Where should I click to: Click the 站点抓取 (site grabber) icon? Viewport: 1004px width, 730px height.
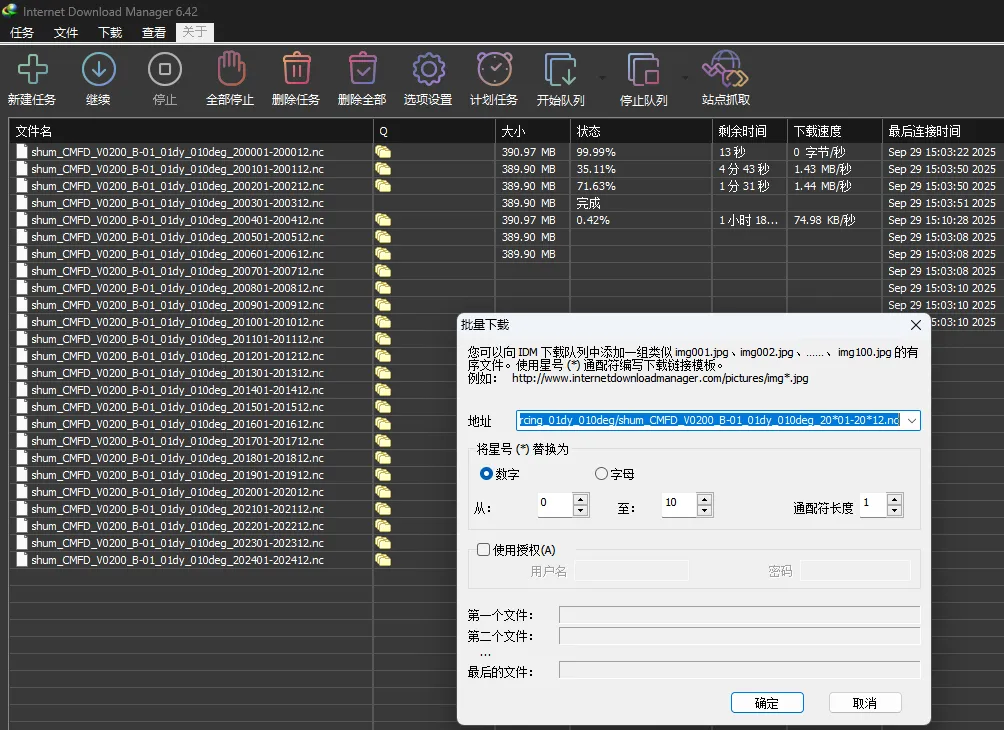[725, 70]
